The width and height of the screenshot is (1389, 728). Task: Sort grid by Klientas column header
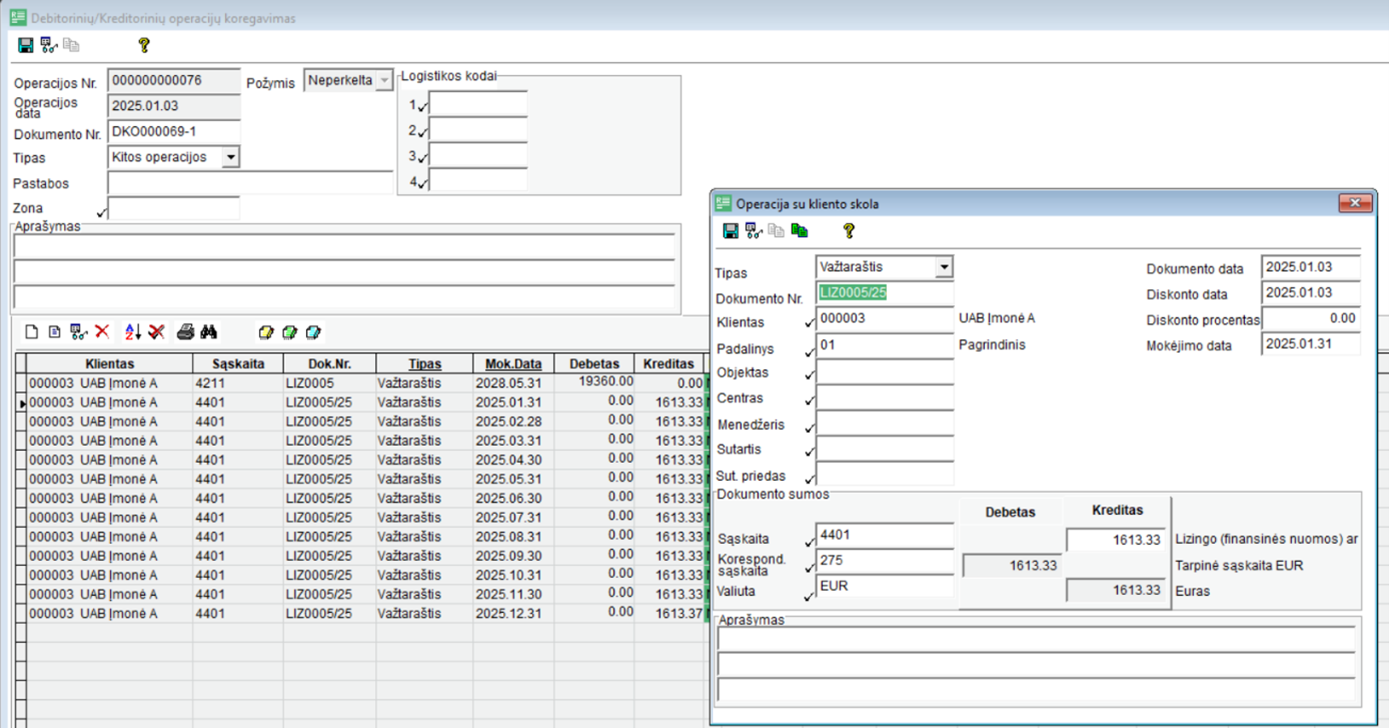pyautogui.click(x=109, y=364)
